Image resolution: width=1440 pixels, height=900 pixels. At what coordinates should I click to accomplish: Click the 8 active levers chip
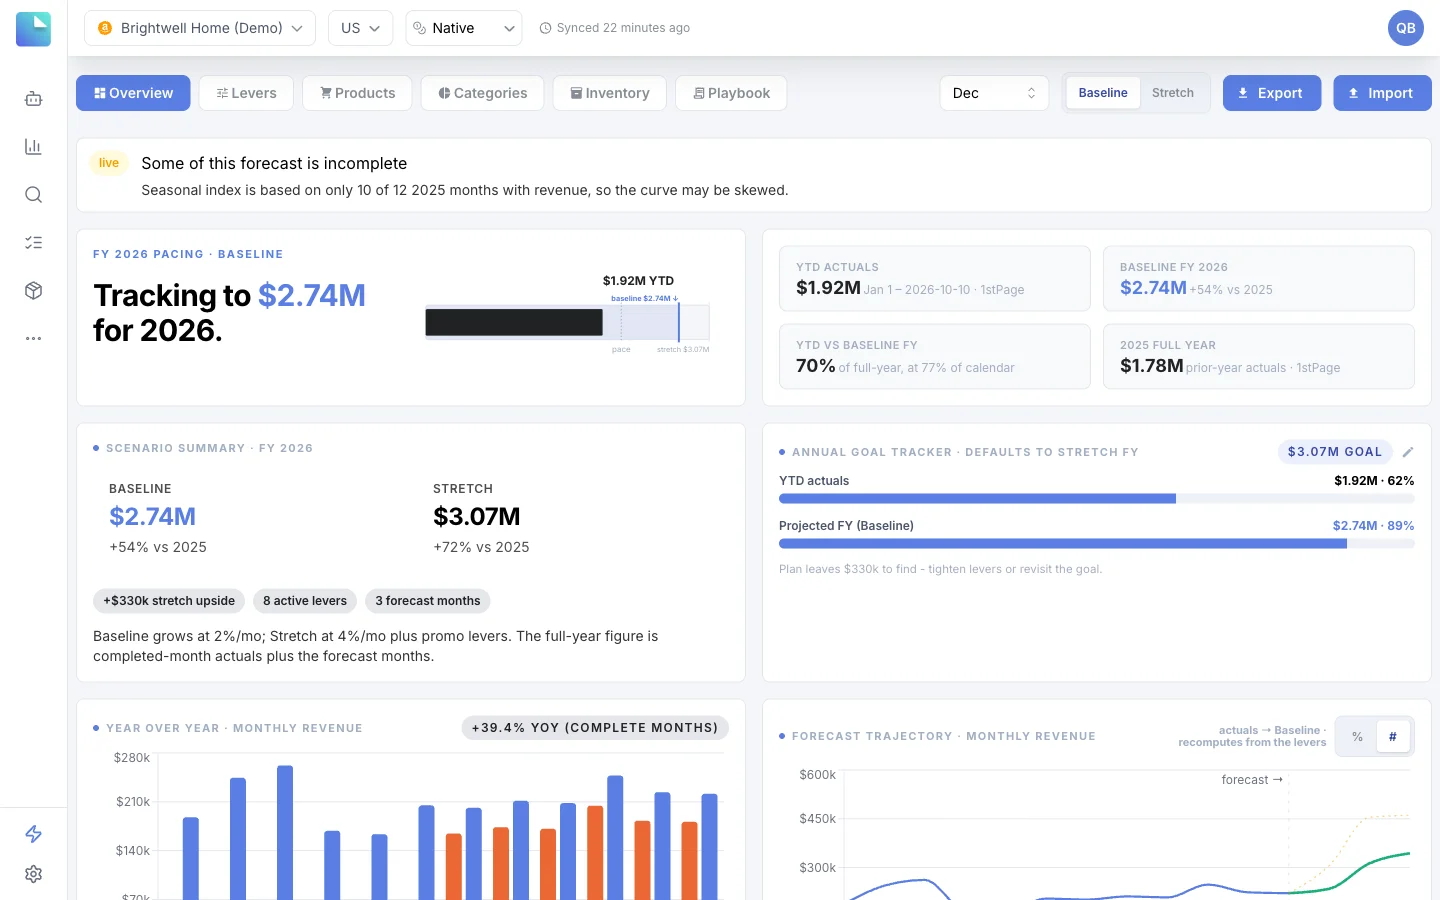point(305,601)
